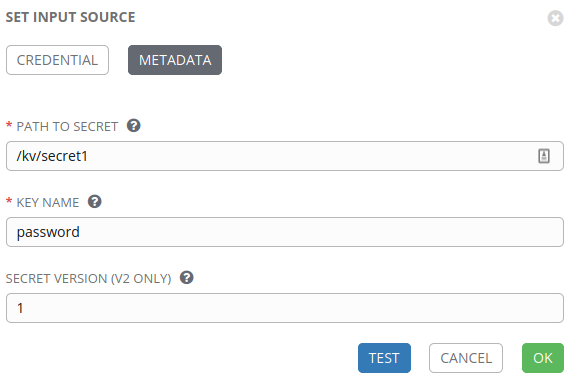The height and width of the screenshot is (382, 574).
Task: Open the Path to Secret help tooltip icon
Action: pos(134,126)
